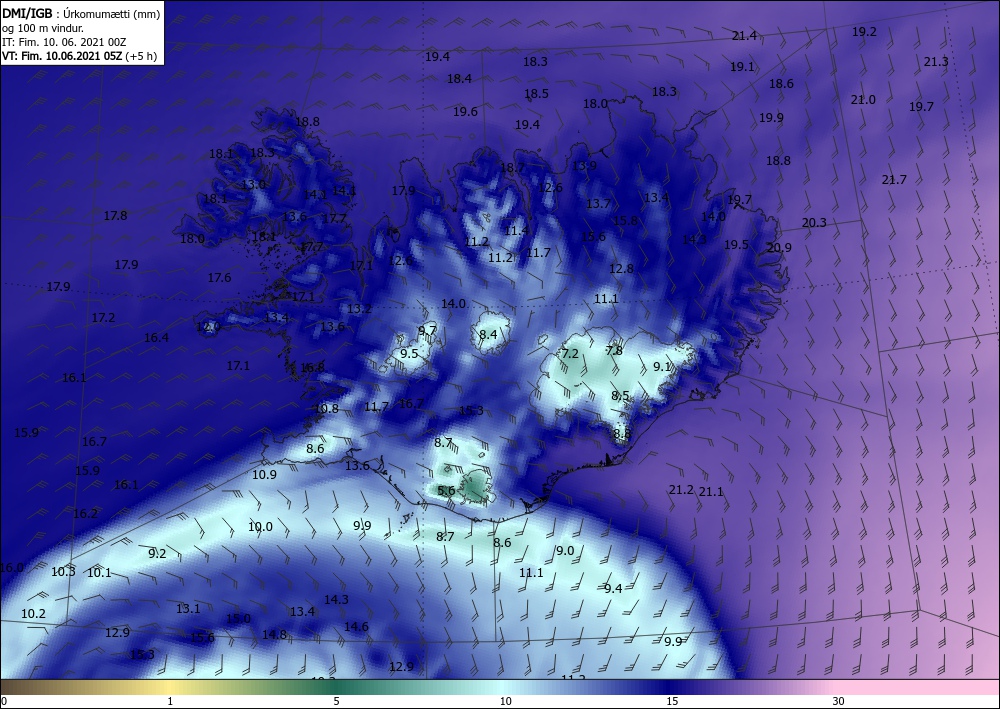The width and height of the screenshot is (1000, 709).
Task: Click the 17.6 value label
Action: click(x=219, y=278)
